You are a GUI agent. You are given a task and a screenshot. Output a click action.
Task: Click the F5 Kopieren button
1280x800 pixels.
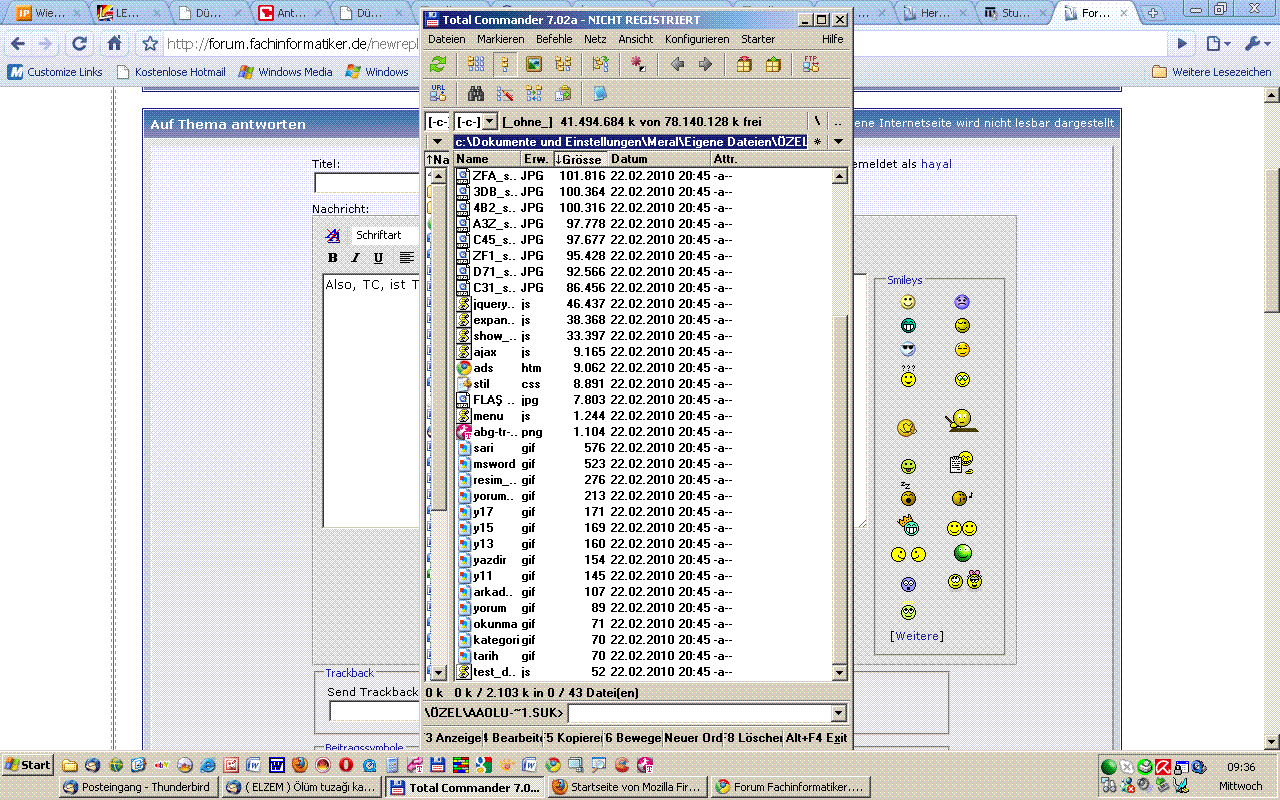(573, 738)
